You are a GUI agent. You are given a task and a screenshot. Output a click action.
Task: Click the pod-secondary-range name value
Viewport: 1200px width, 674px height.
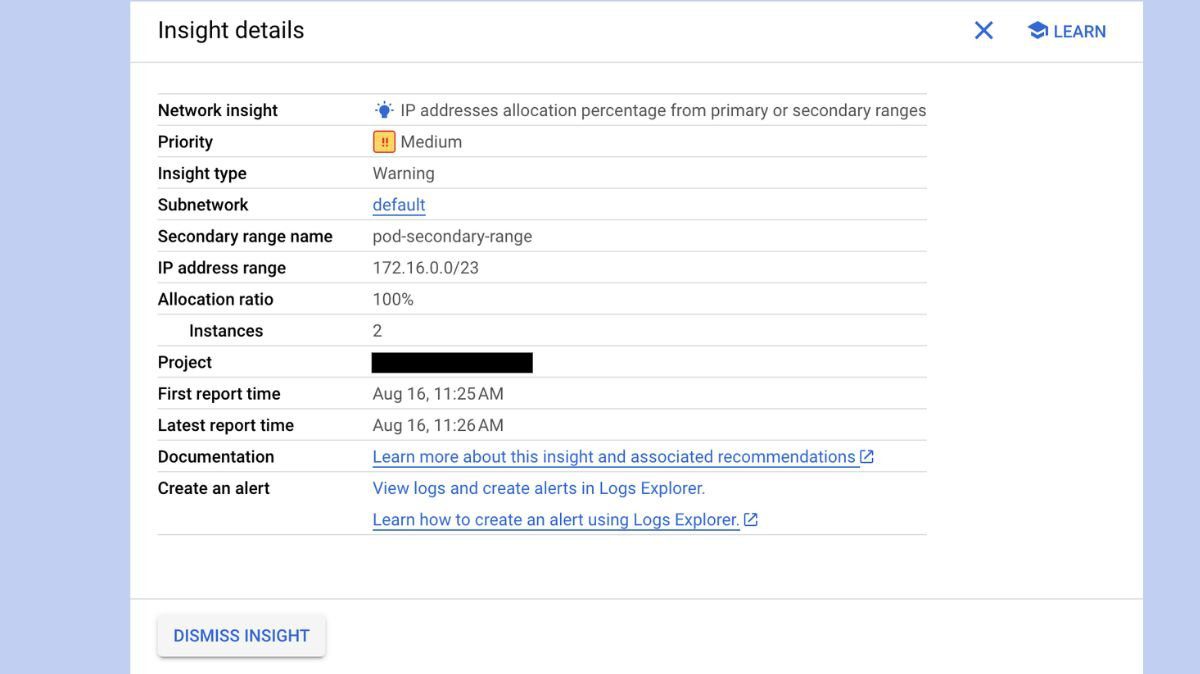(x=452, y=237)
